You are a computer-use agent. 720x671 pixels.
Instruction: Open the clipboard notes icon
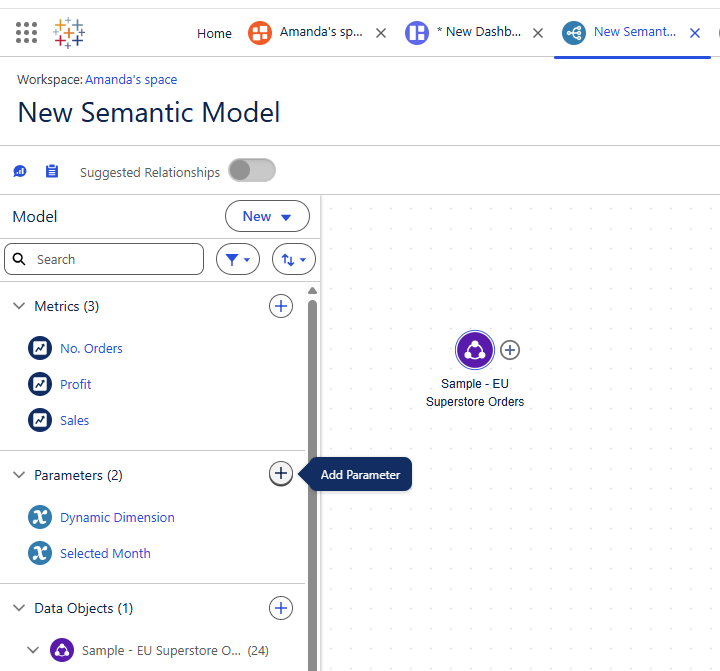click(x=52, y=171)
